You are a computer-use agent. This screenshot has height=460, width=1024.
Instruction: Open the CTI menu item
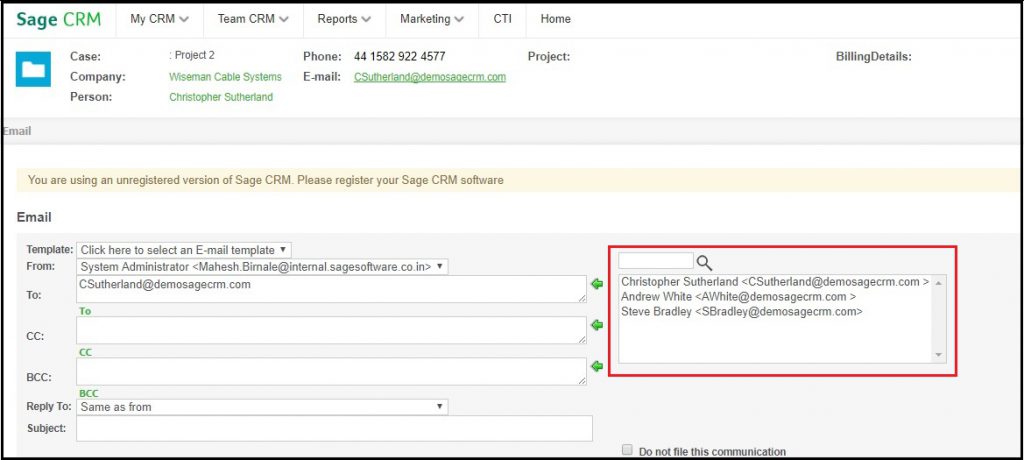click(x=502, y=20)
